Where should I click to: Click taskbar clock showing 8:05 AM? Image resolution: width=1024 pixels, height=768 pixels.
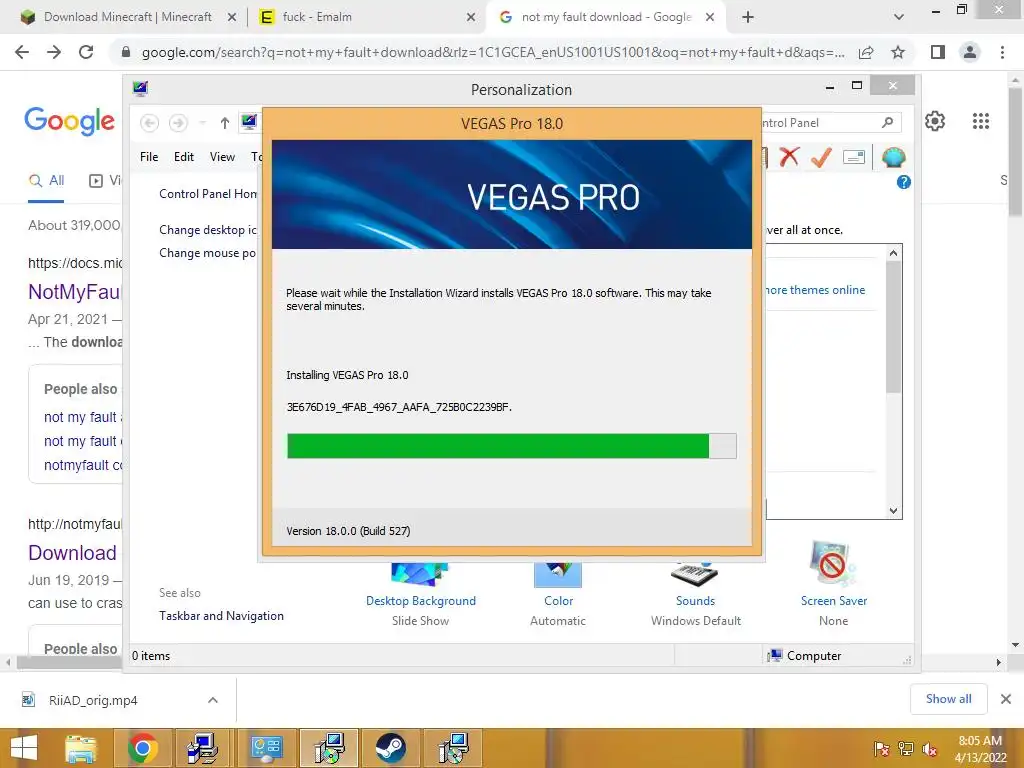click(x=980, y=749)
